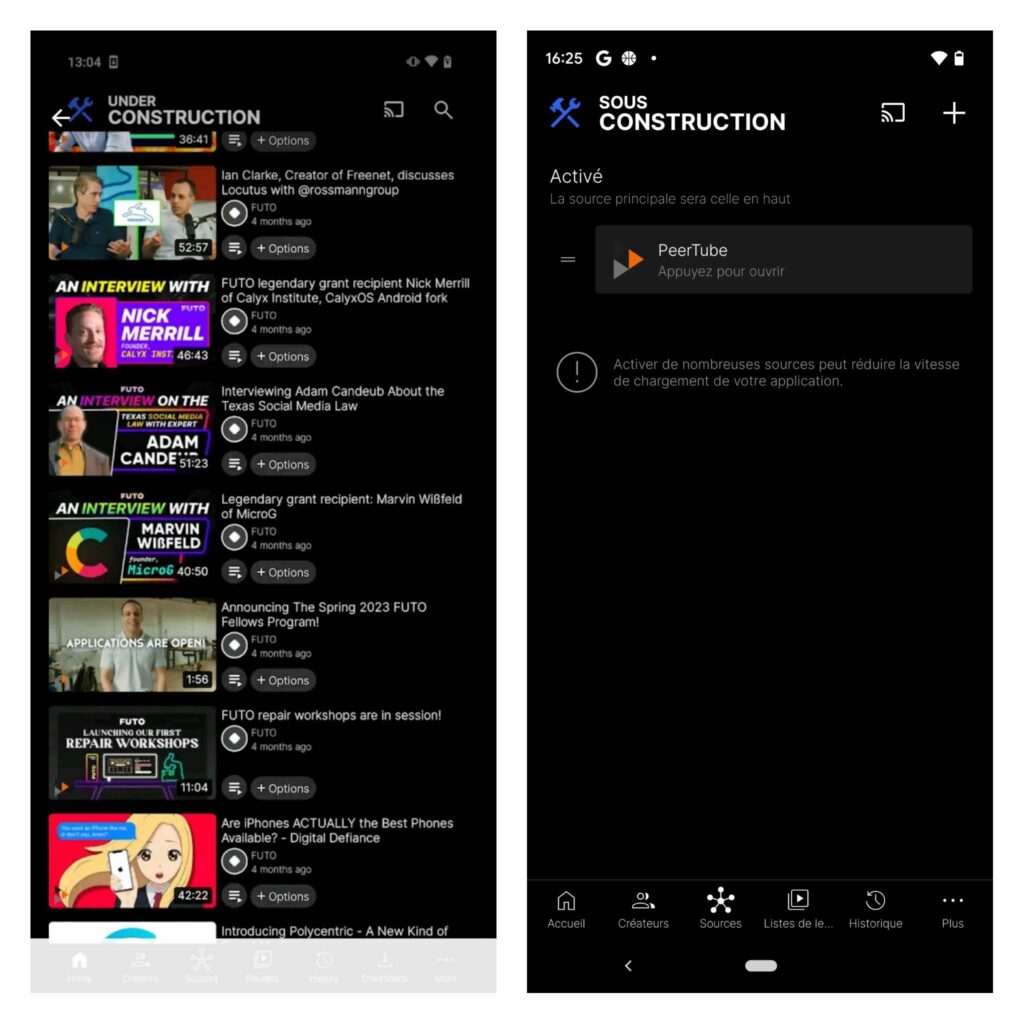Open title "Are iPhones ACTUALLY the Best Phones Available?"
The image size is (1024, 1024).
(x=337, y=831)
